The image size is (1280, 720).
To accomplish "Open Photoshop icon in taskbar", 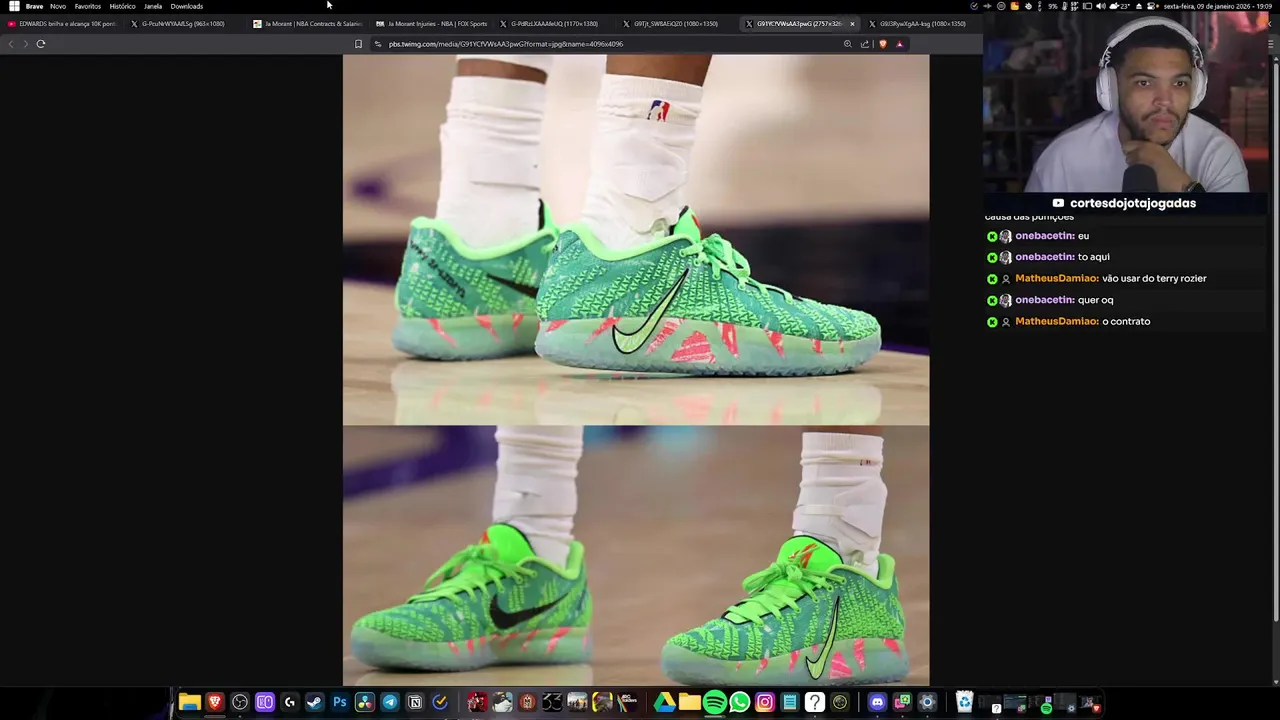I will pyautogui.click(x=340, y=702).
